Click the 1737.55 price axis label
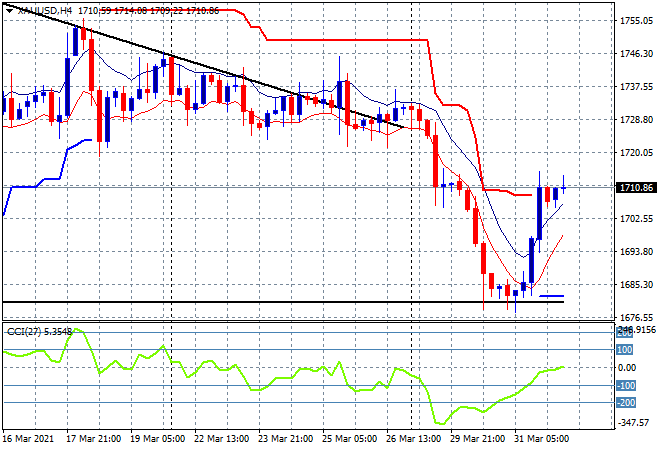This screenshot has width=660, height=450. pos(636,87)
